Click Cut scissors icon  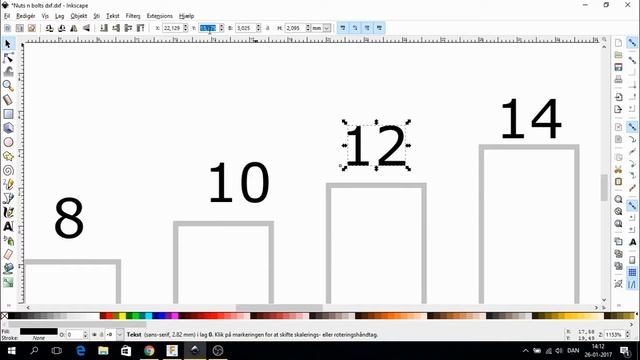click(x=618, y=169)
